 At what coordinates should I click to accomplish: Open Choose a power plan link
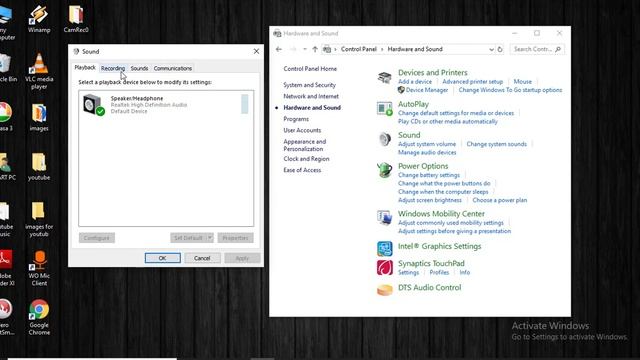click(x=500, y=200)
